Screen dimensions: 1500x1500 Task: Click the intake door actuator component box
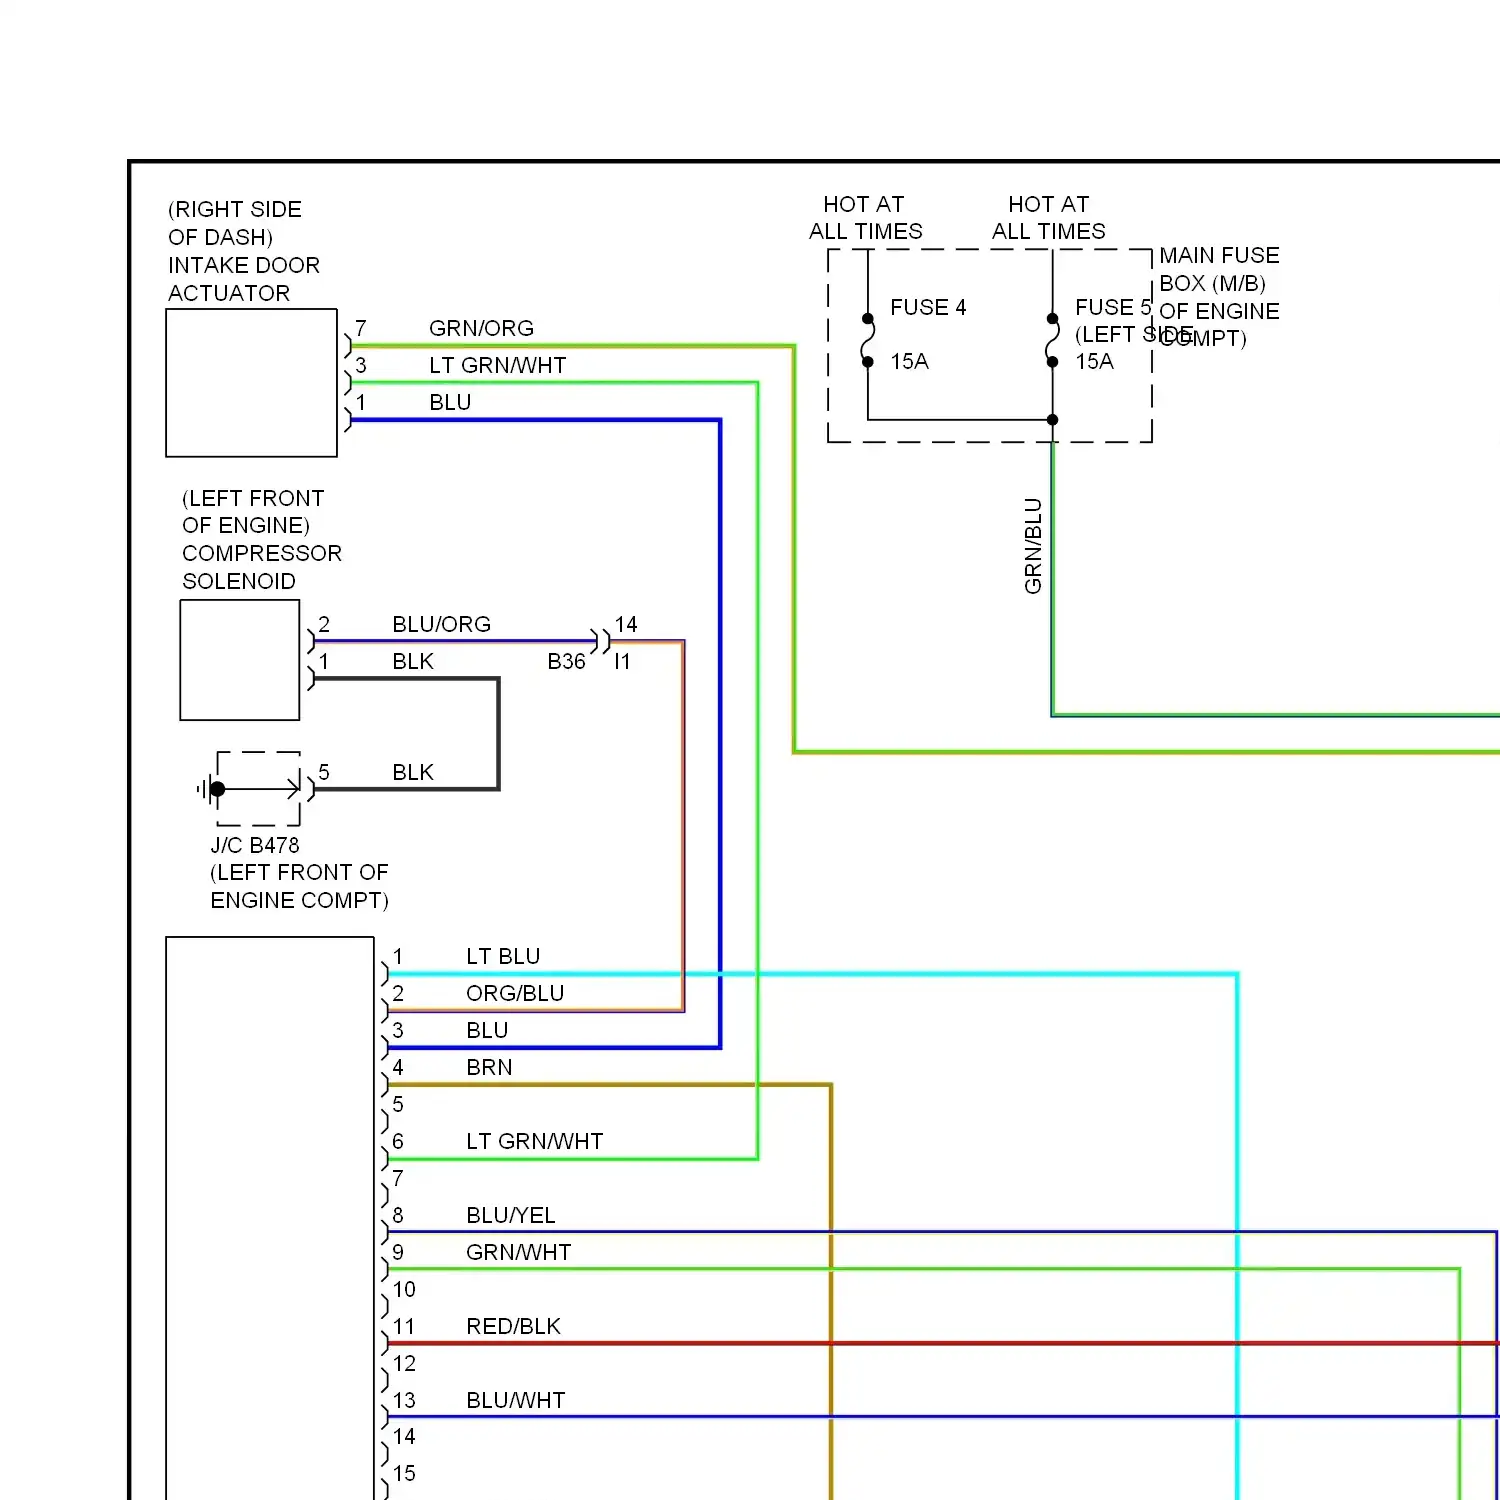point(251,383)
